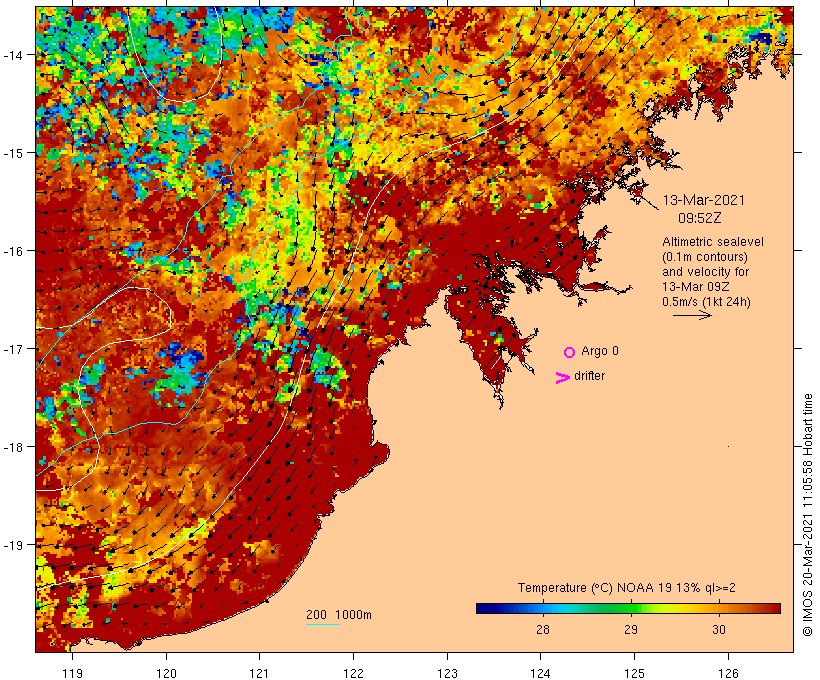Click the cyan 200m isobath legend line

323,624
